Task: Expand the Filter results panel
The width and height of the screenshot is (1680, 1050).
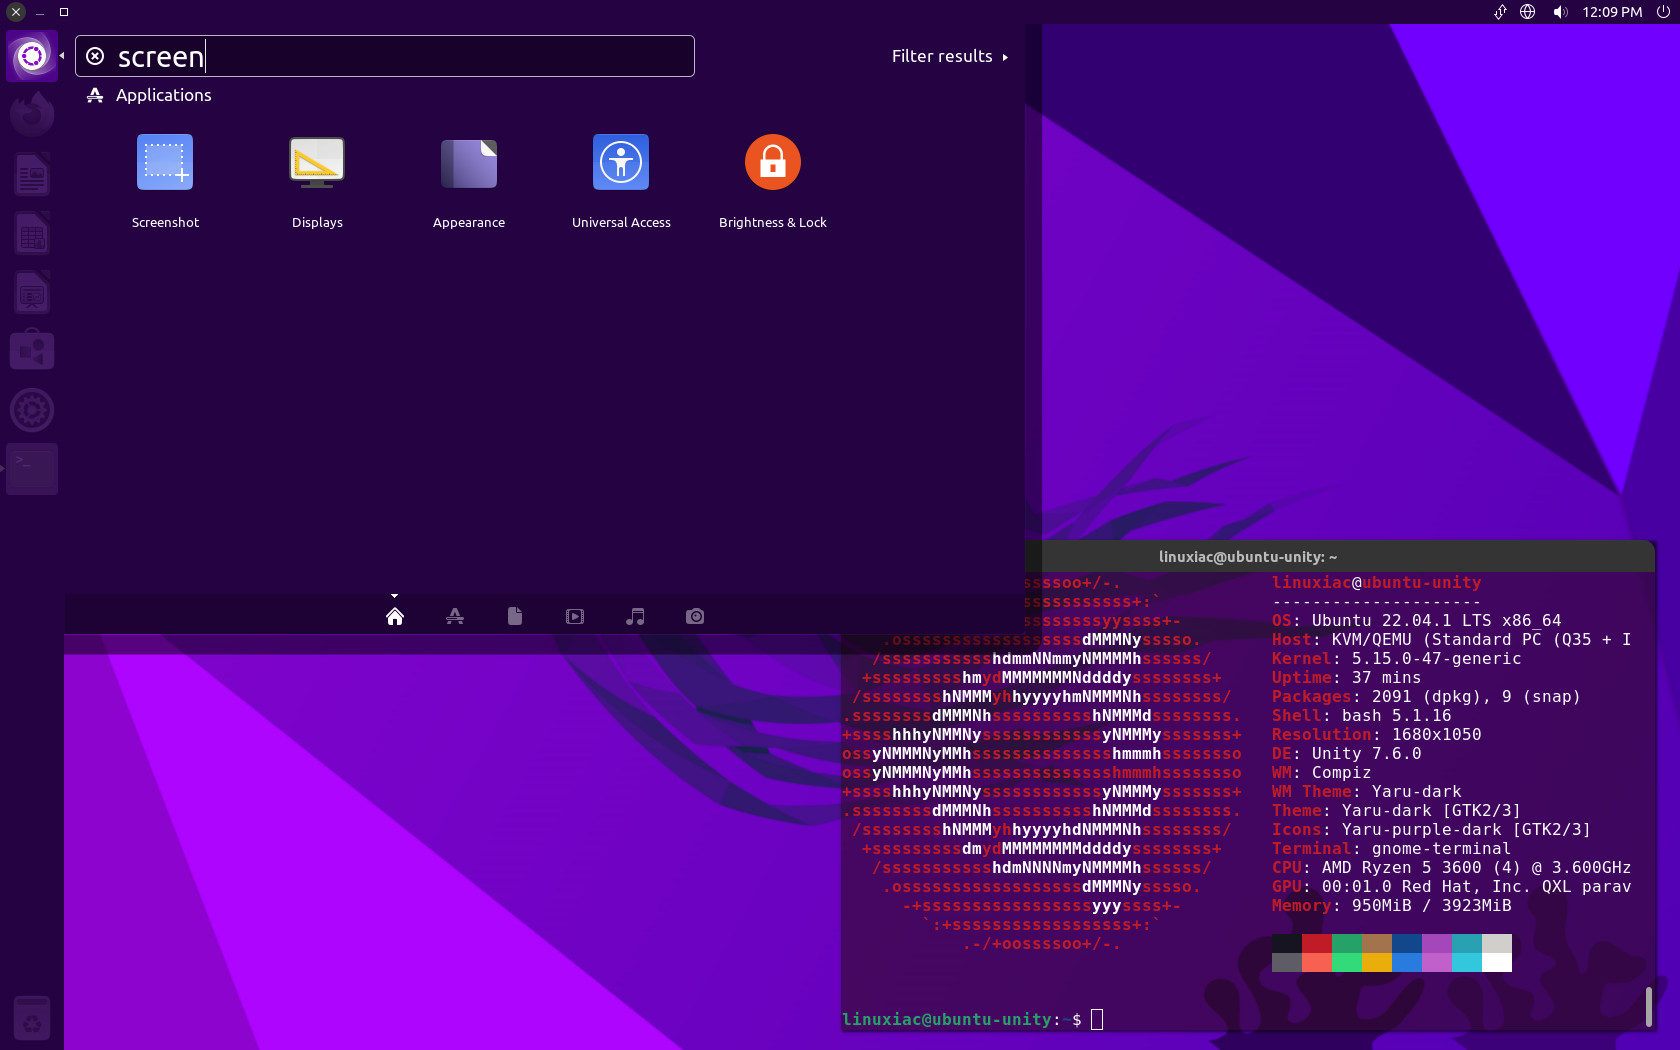Action: click(950, 56)
